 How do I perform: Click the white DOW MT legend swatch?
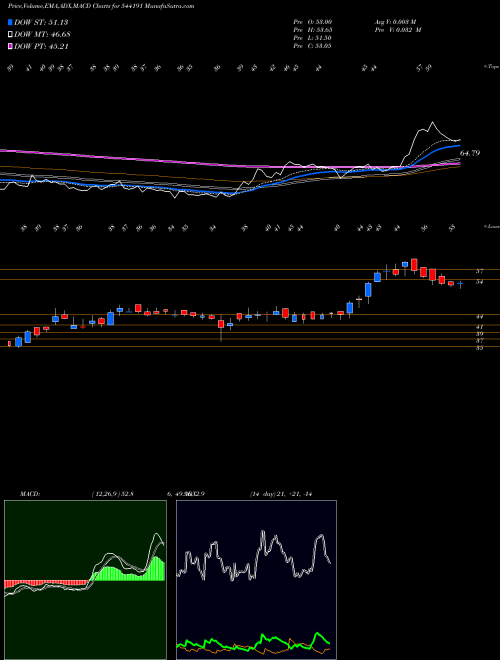[10, 35]
